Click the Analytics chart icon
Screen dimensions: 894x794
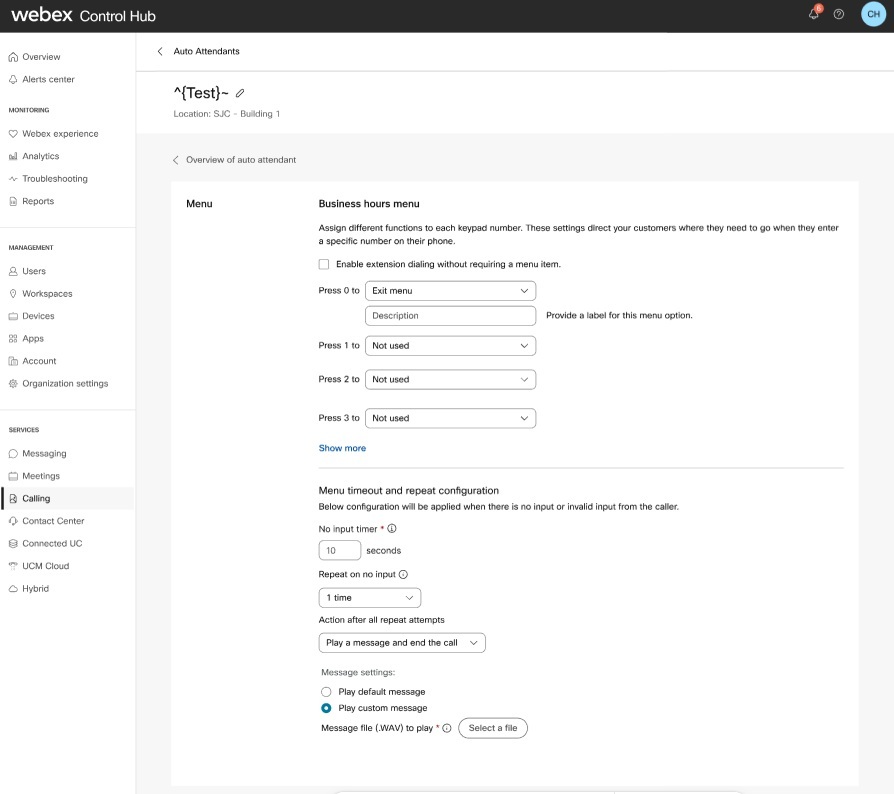click(x=13, y=156)
